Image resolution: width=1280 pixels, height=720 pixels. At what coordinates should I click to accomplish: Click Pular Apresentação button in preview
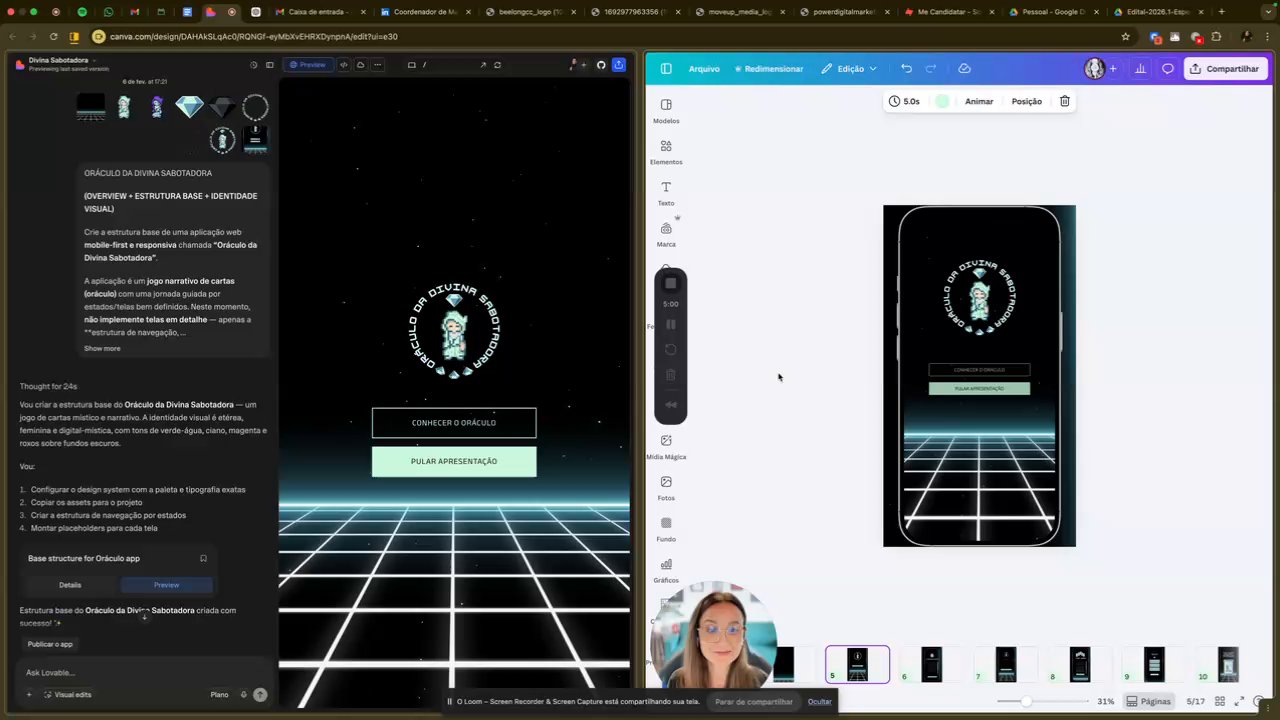click(454, 461)
